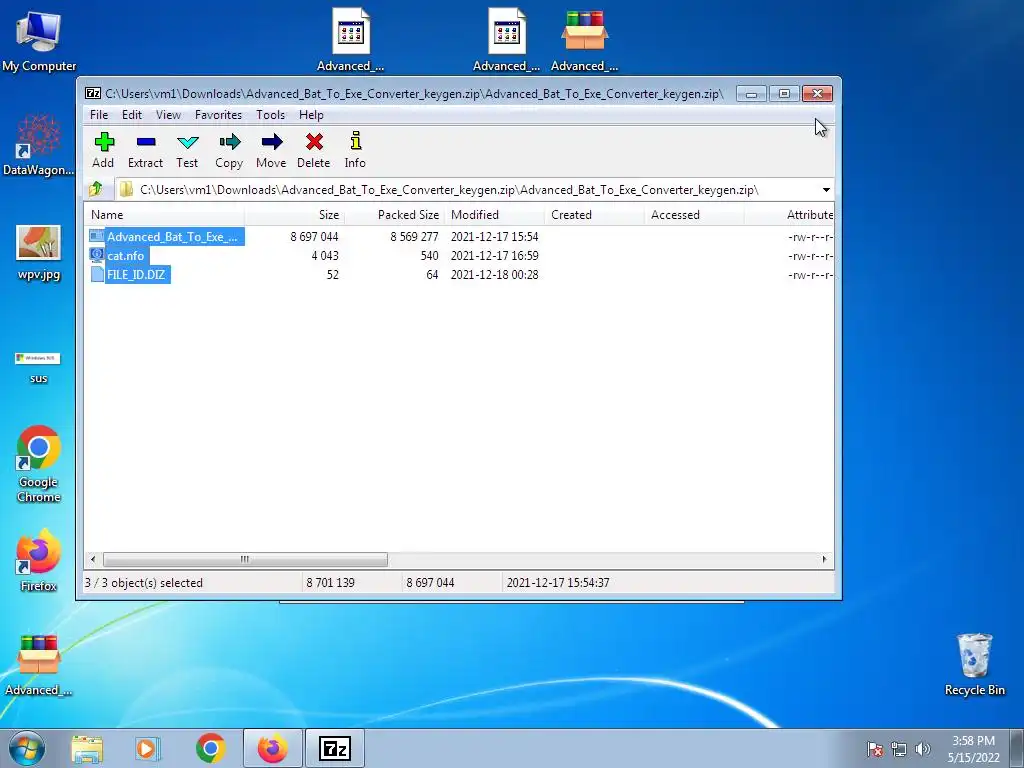Click the address path input field
Screen dimensions: 1024x768
[468, 190]
